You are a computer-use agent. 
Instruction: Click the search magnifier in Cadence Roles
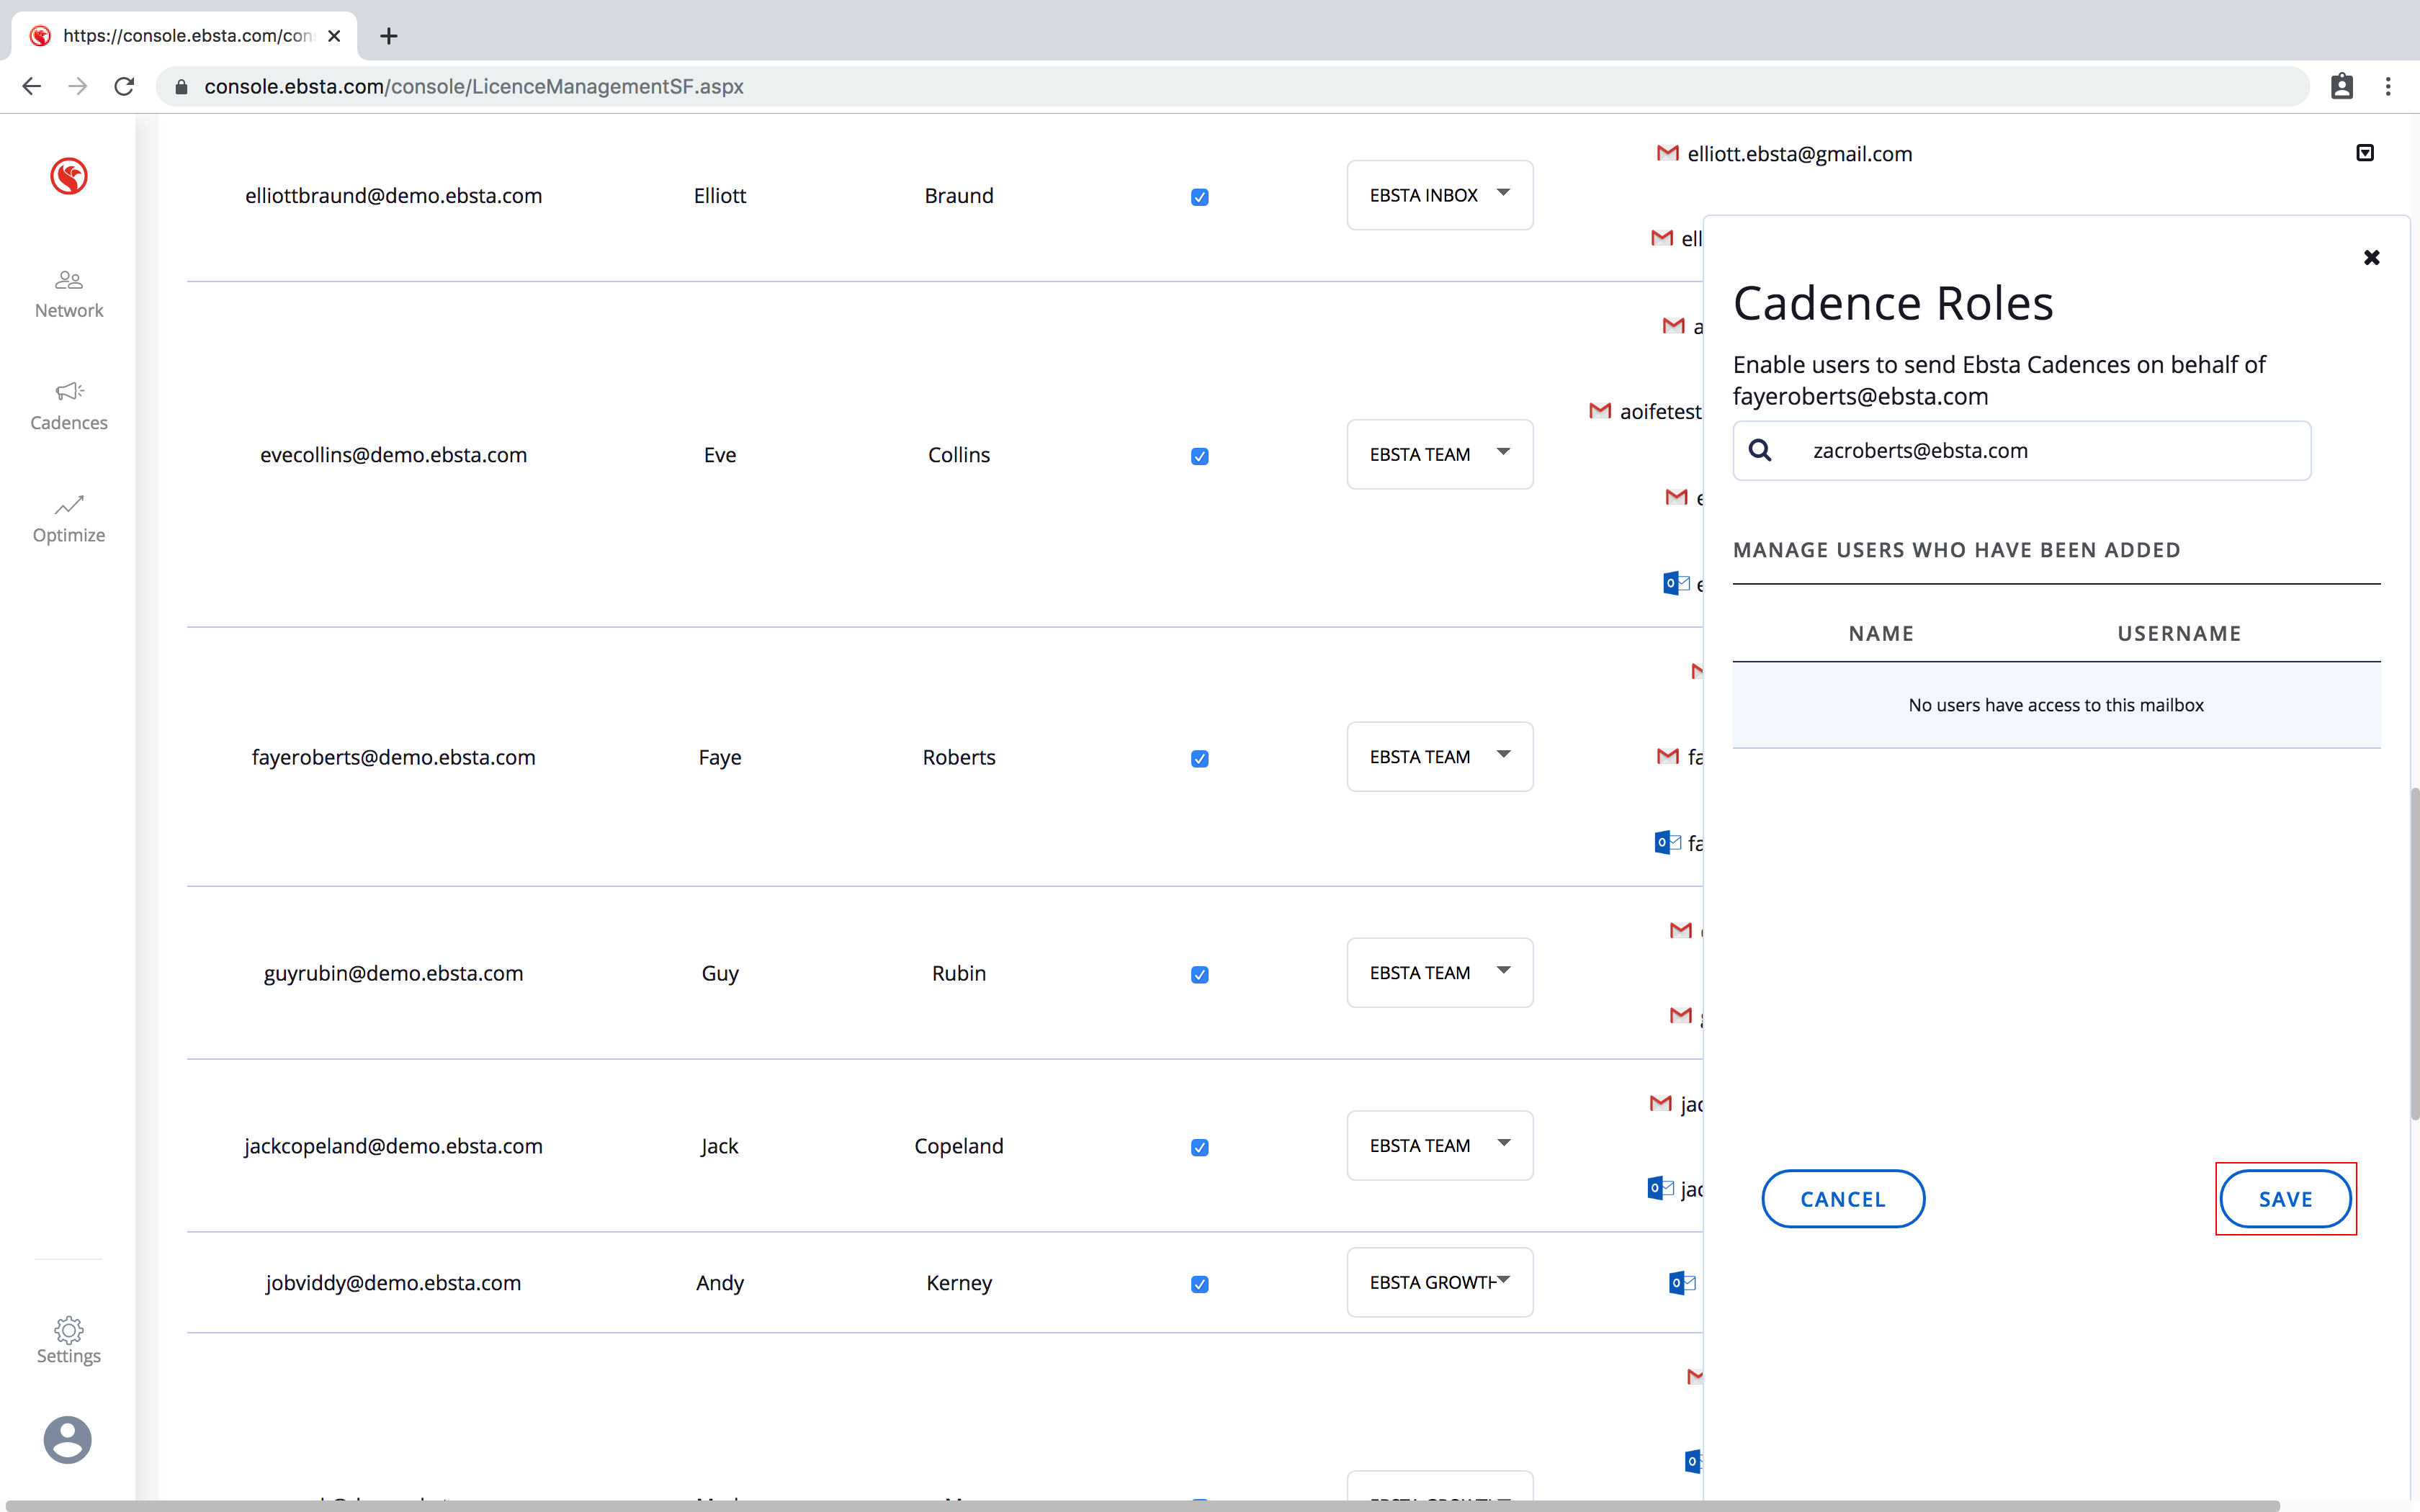1760,451
